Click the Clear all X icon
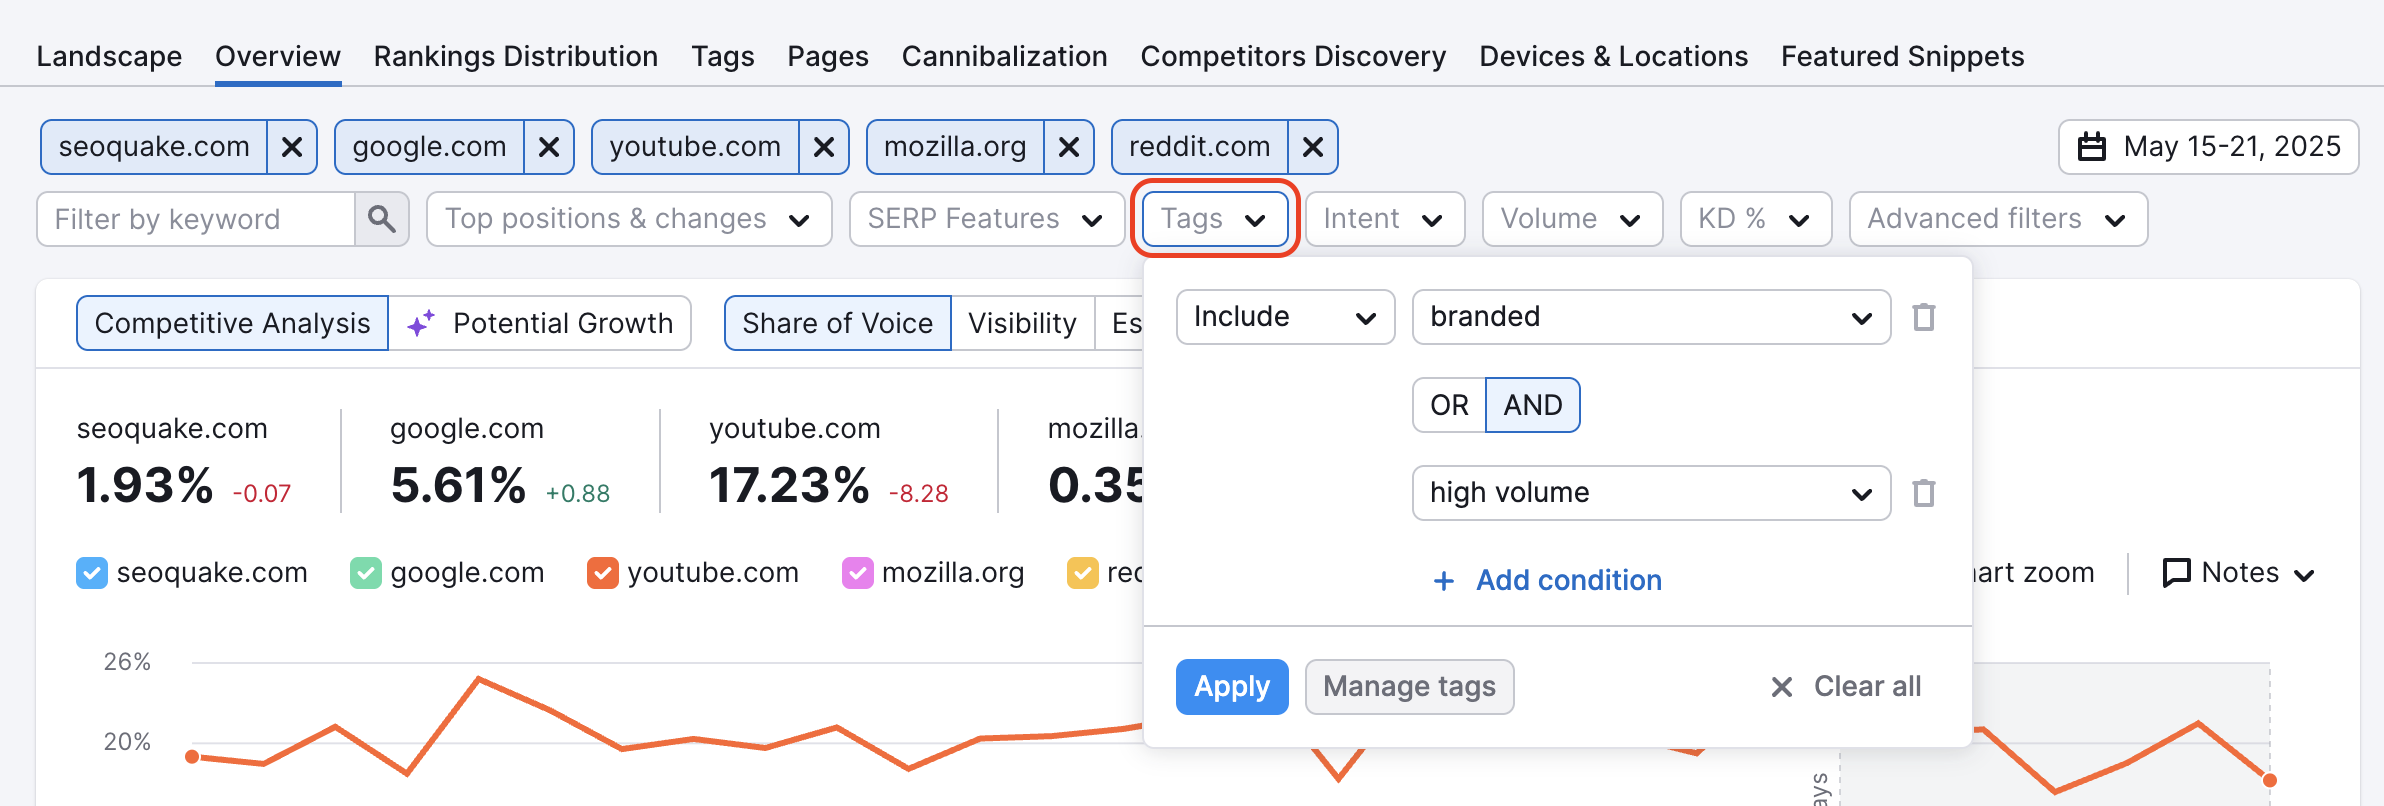 pos(1780,686)
